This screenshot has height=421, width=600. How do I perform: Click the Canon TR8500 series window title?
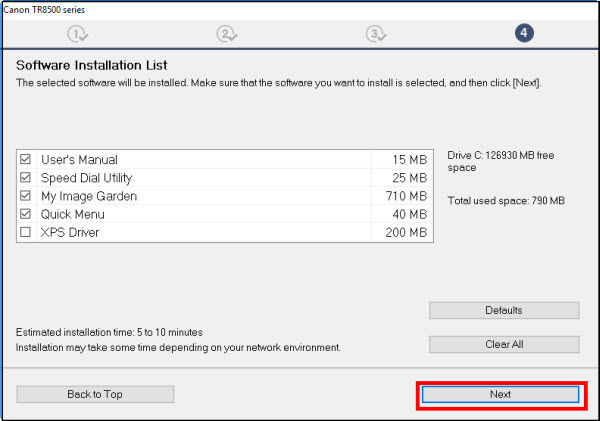(x=44, y=10)
